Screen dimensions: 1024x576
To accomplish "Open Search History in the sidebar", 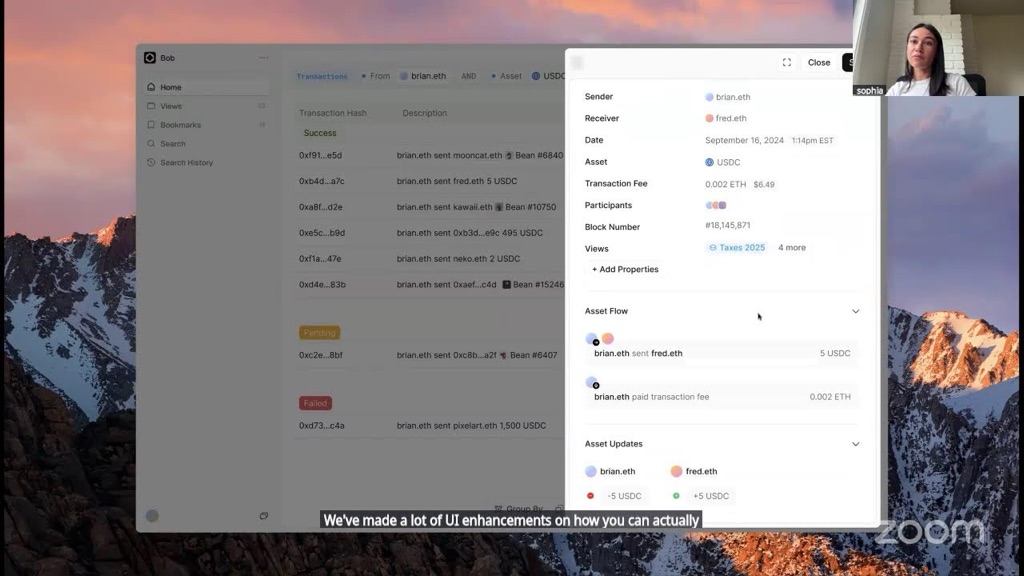I will pos(186,162).
